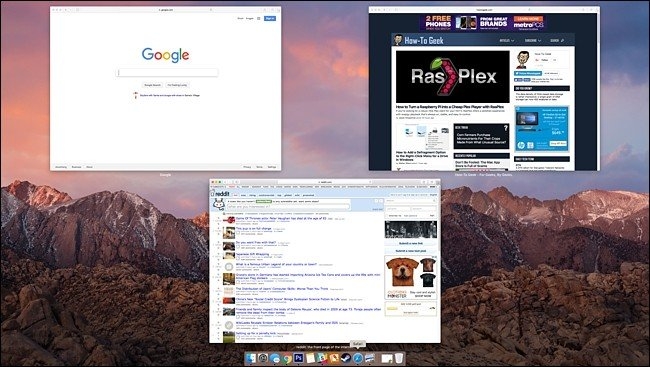The height and width of the screenshot is (367, 650).
Task: Open the circular gray icon next to Finder in the dock
Action: coord(263,359)
